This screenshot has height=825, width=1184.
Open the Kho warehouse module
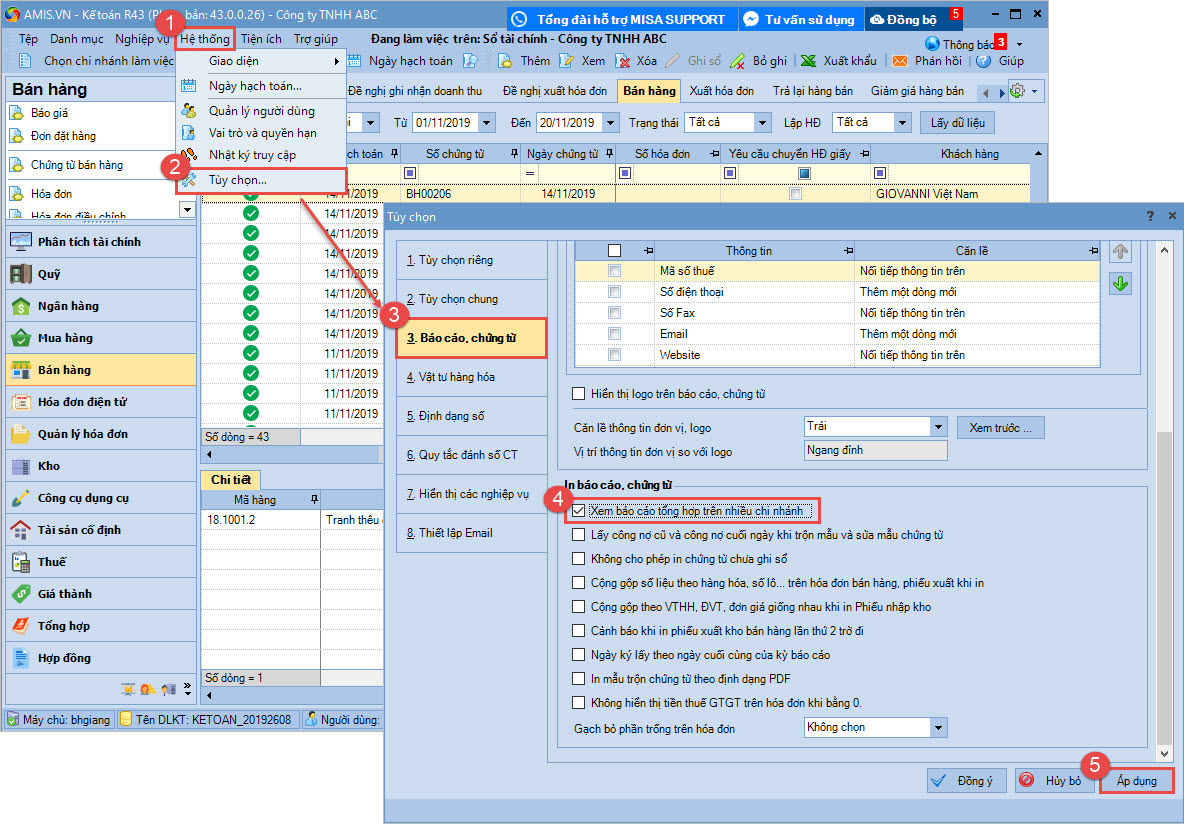pos(49,466)
